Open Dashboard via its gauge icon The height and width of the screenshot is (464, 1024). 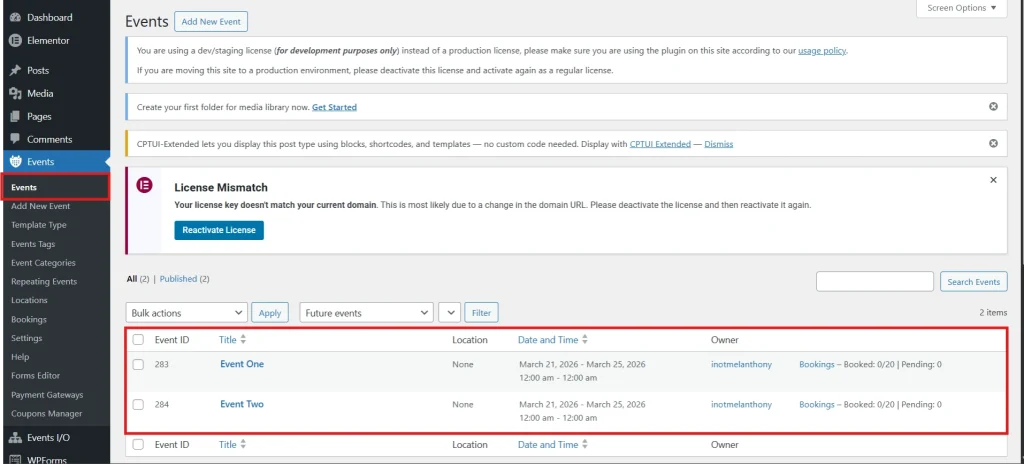click(x=16, y=18)
